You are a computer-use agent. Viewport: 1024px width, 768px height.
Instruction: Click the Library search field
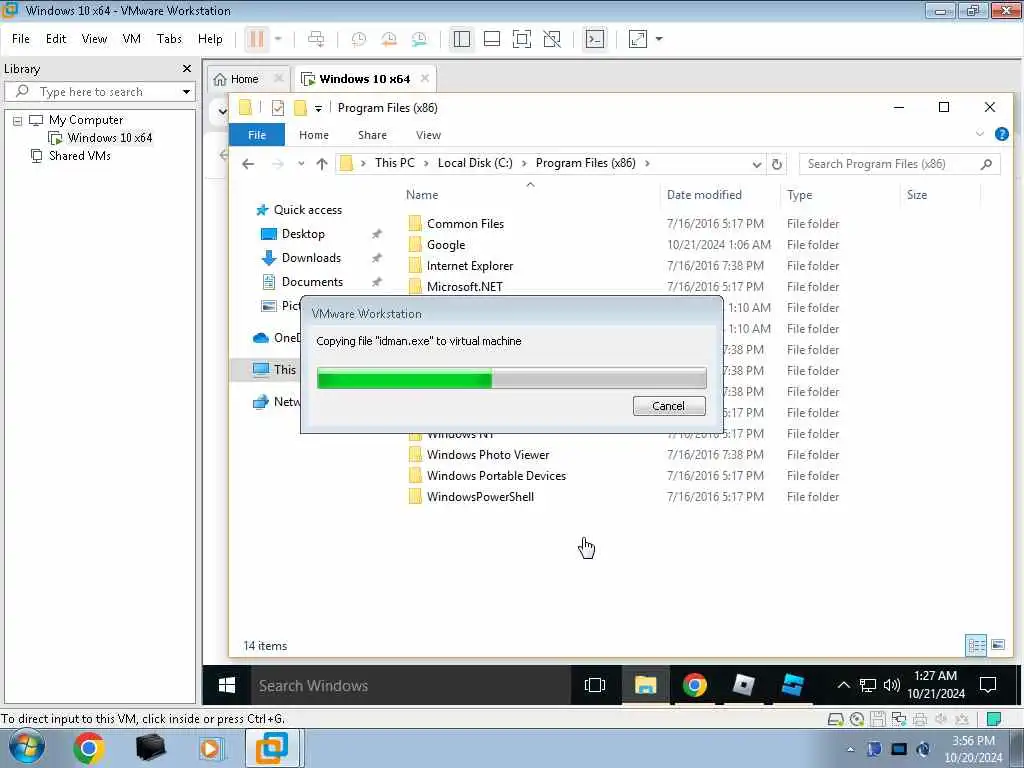[x=100, y=92]
